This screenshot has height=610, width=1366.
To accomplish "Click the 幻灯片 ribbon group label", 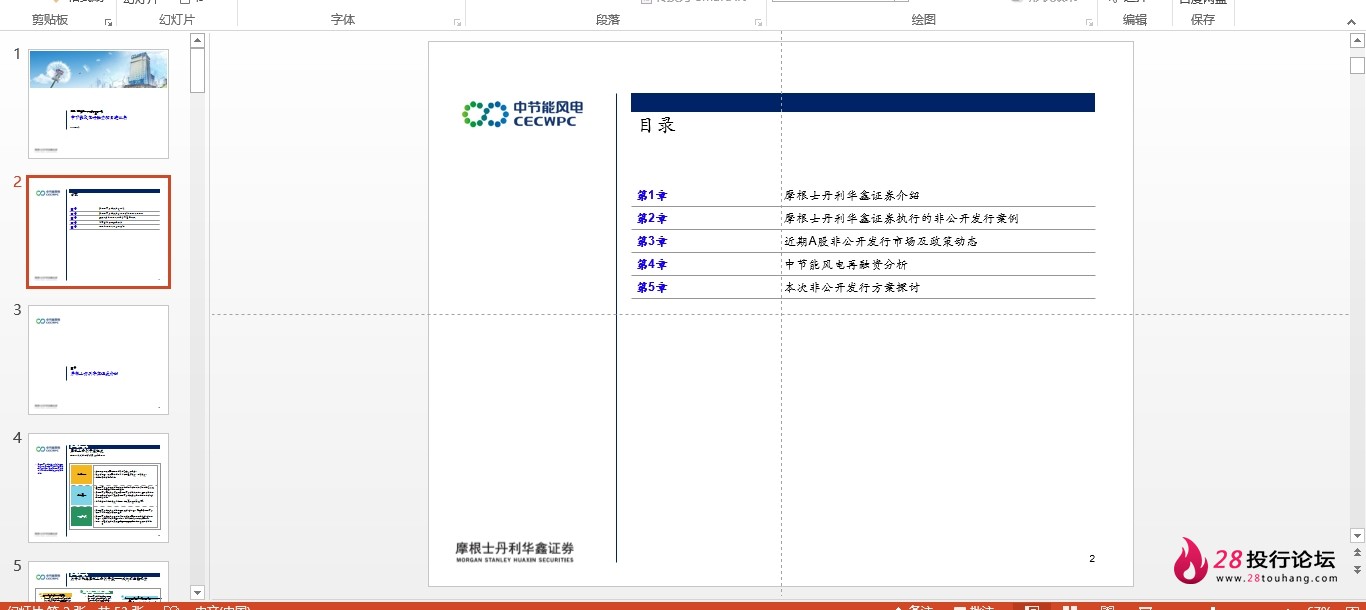I will pyautogui.click(x=177, y=20).
